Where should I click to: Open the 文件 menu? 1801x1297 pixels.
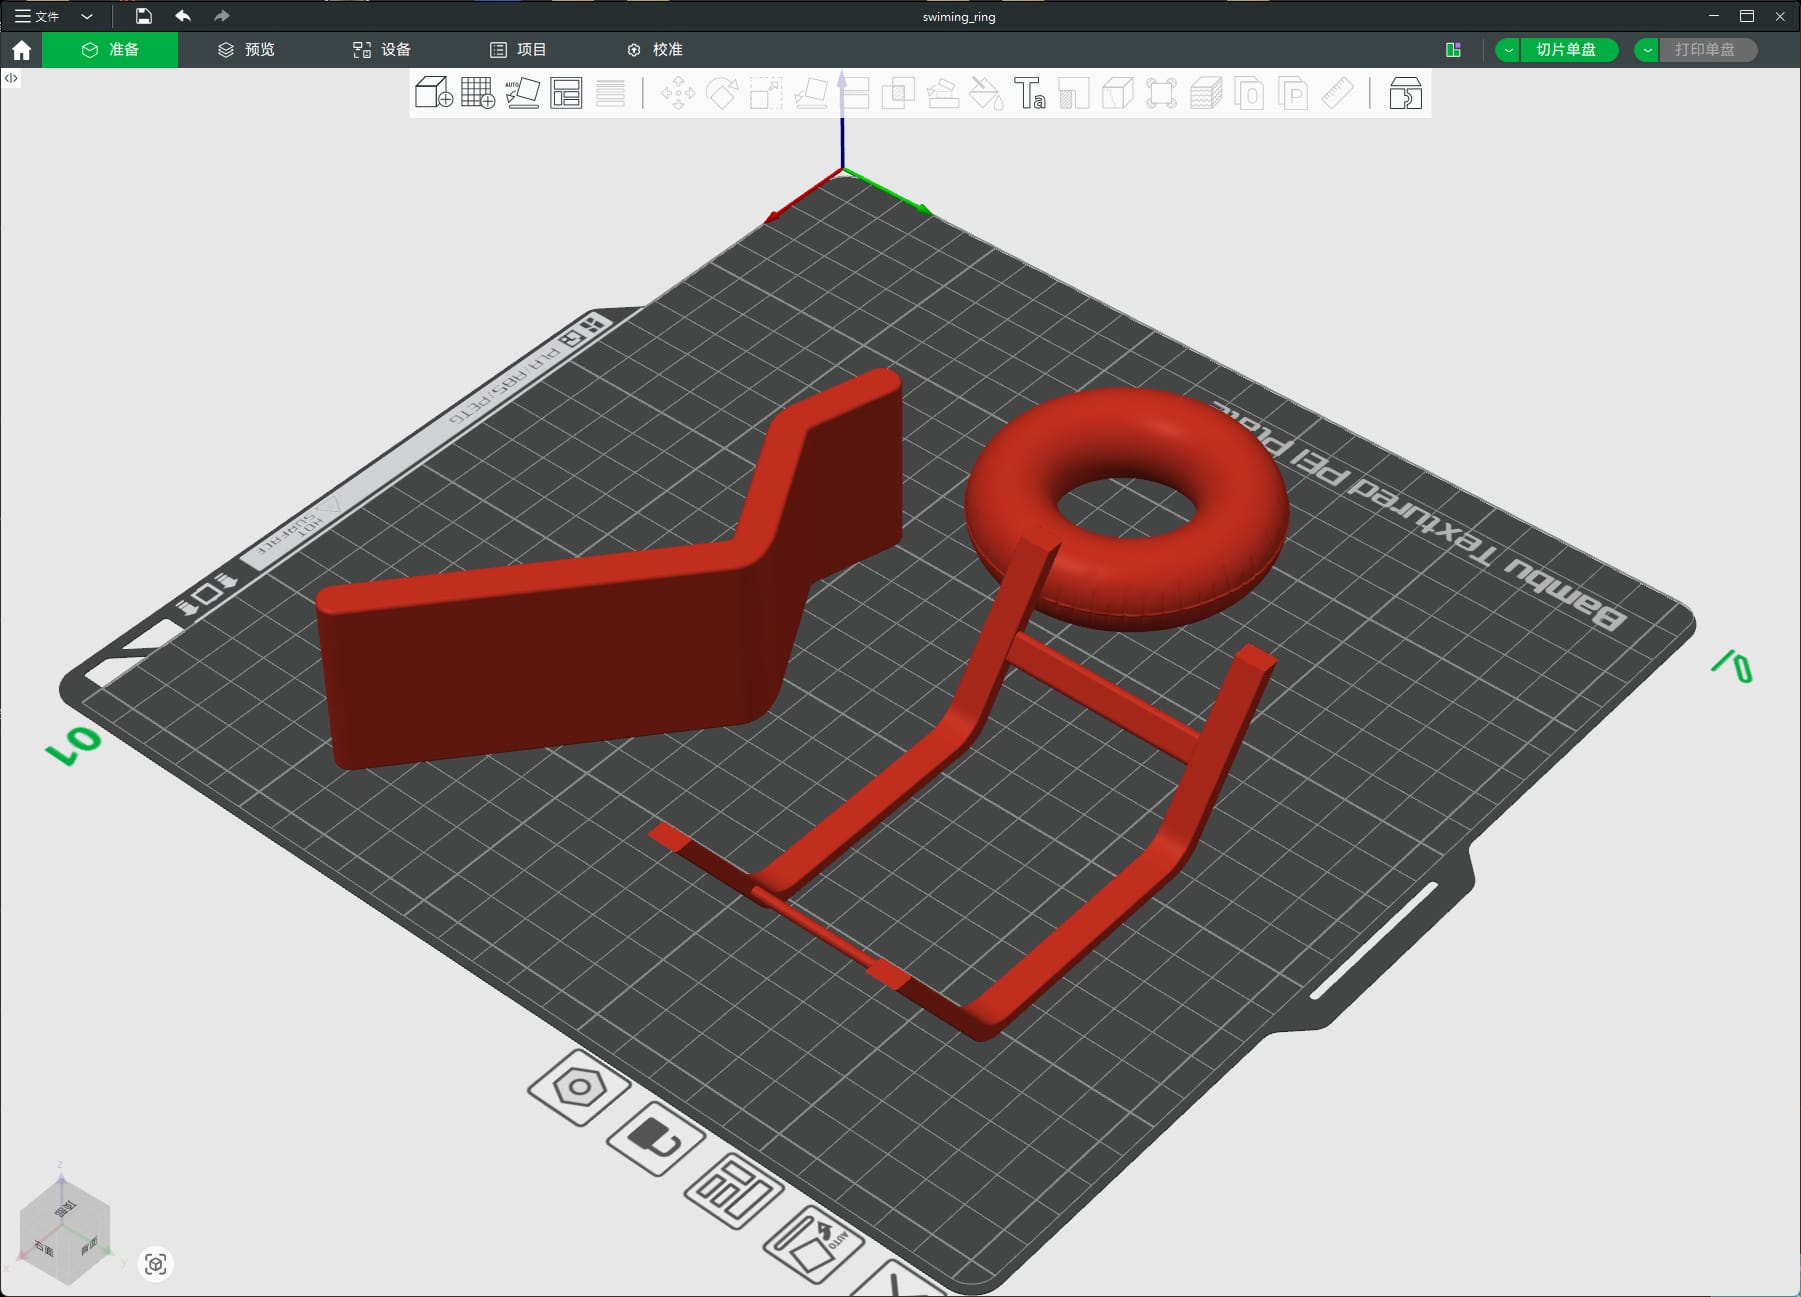tap(37, 16)
